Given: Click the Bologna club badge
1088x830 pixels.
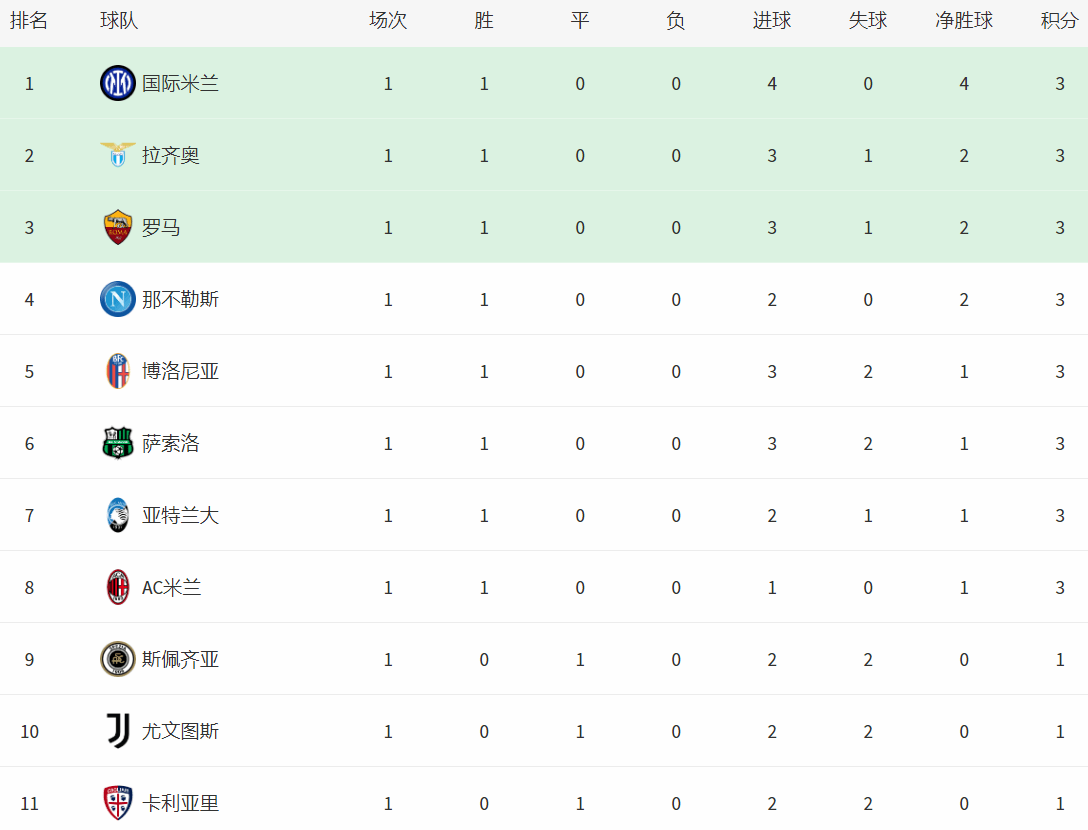Looking at the screenshot, I should pyautogui.click(x=118, y=371).
